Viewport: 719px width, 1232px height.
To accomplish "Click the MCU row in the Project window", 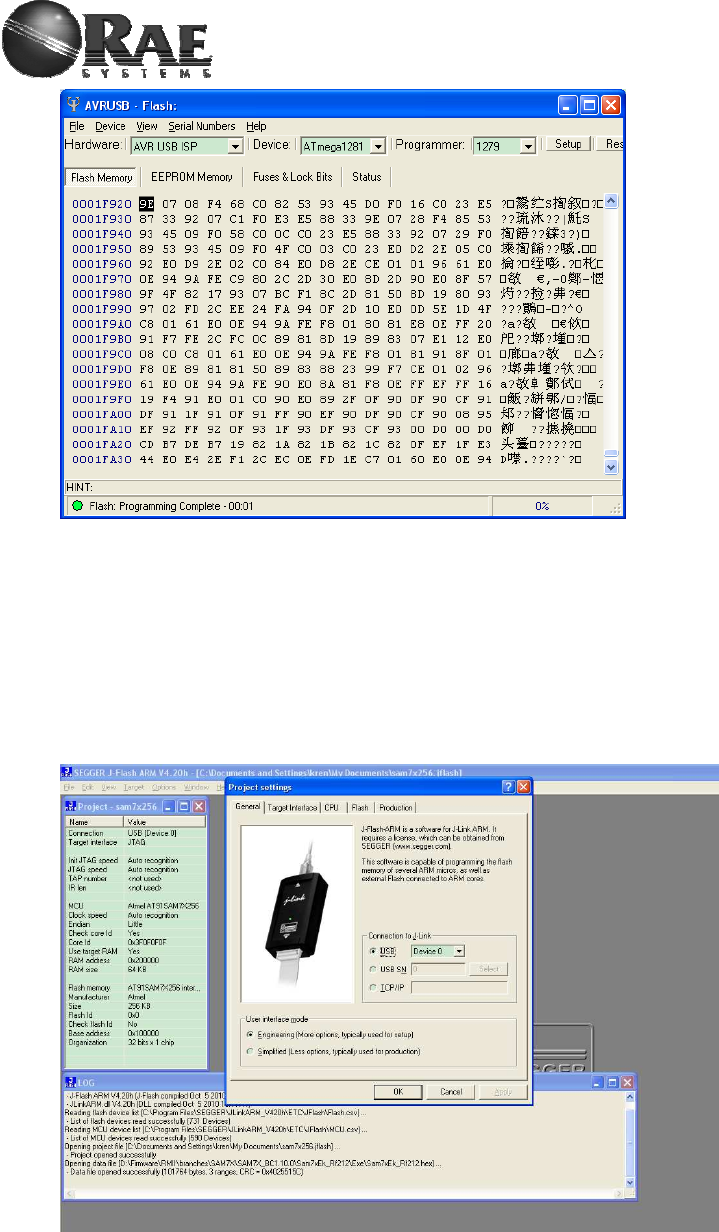I will coord(135,905).
